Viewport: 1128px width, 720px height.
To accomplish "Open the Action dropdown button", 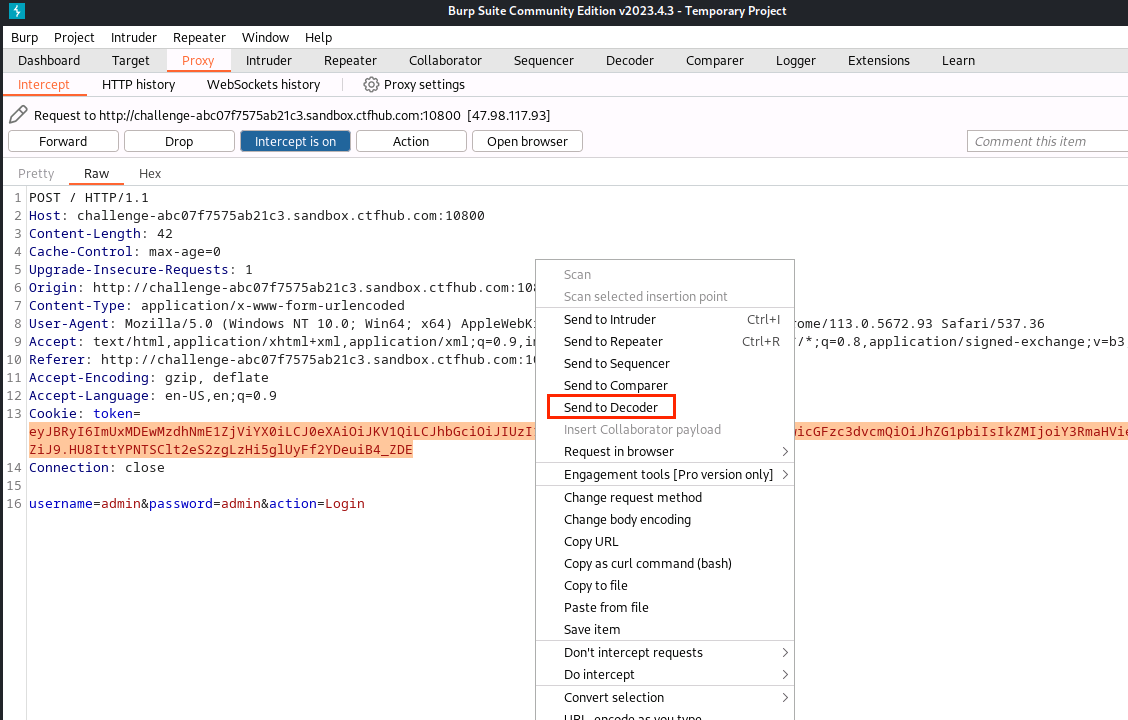I will [411, 142].
